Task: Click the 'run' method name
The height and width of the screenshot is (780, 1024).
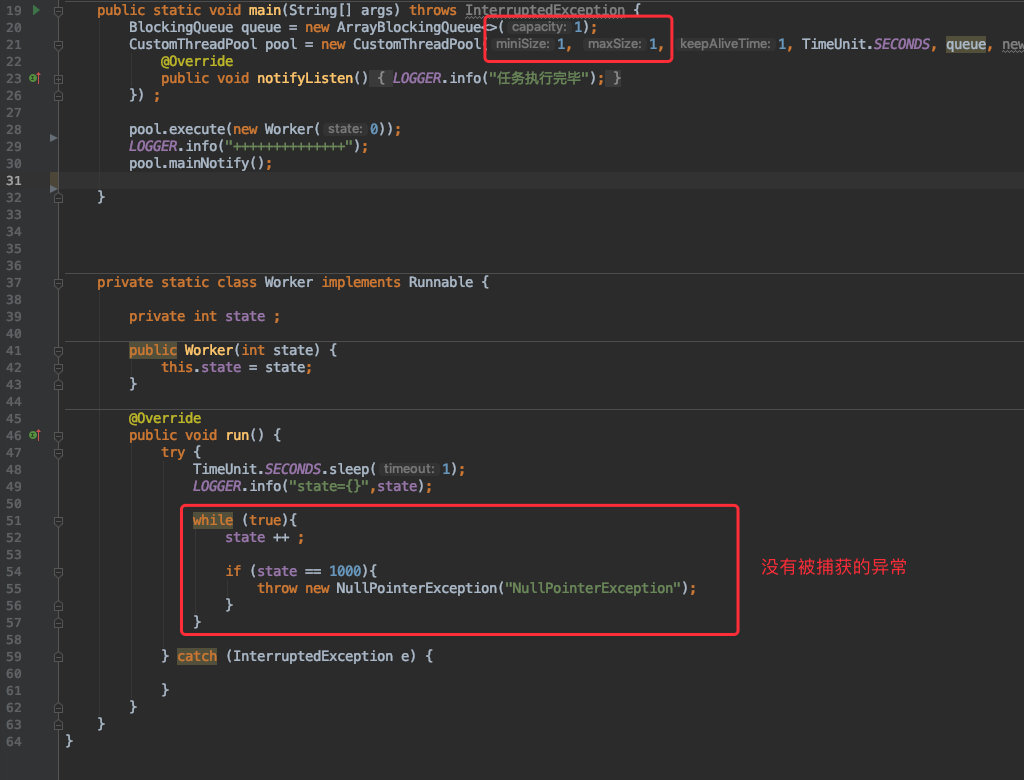Action: point(237,435)
